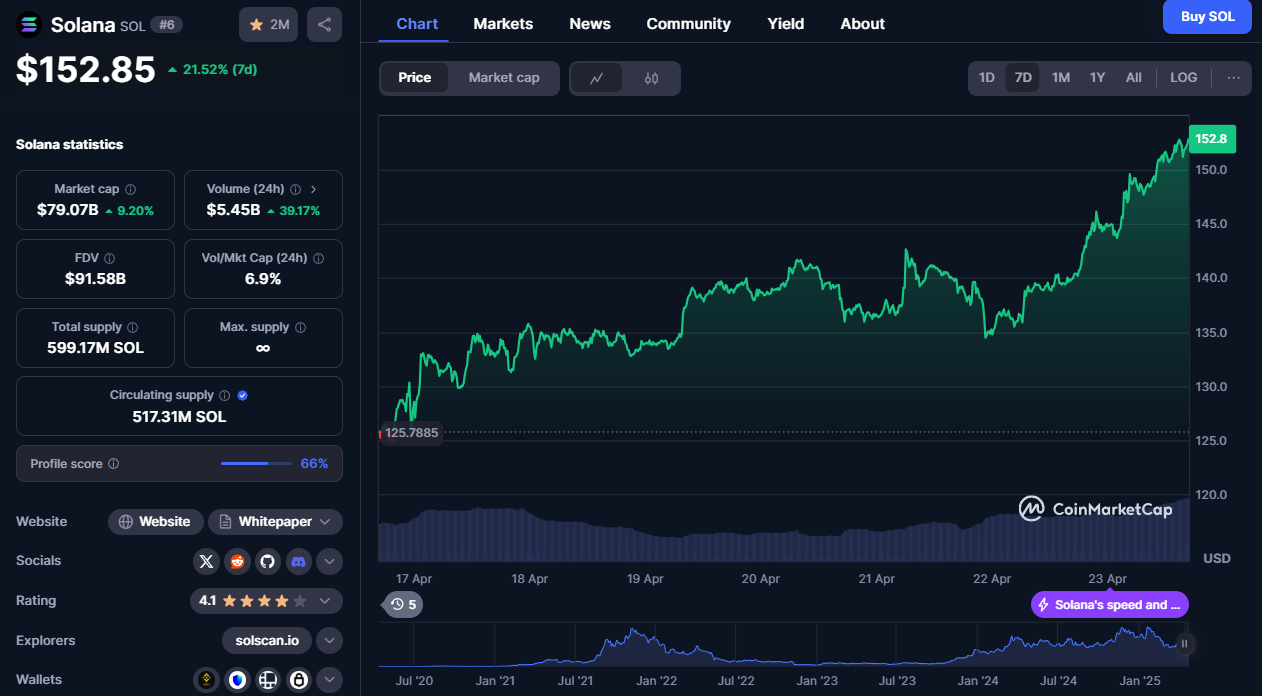
Task: Open Solana's Discord social link
Action: 298,561
